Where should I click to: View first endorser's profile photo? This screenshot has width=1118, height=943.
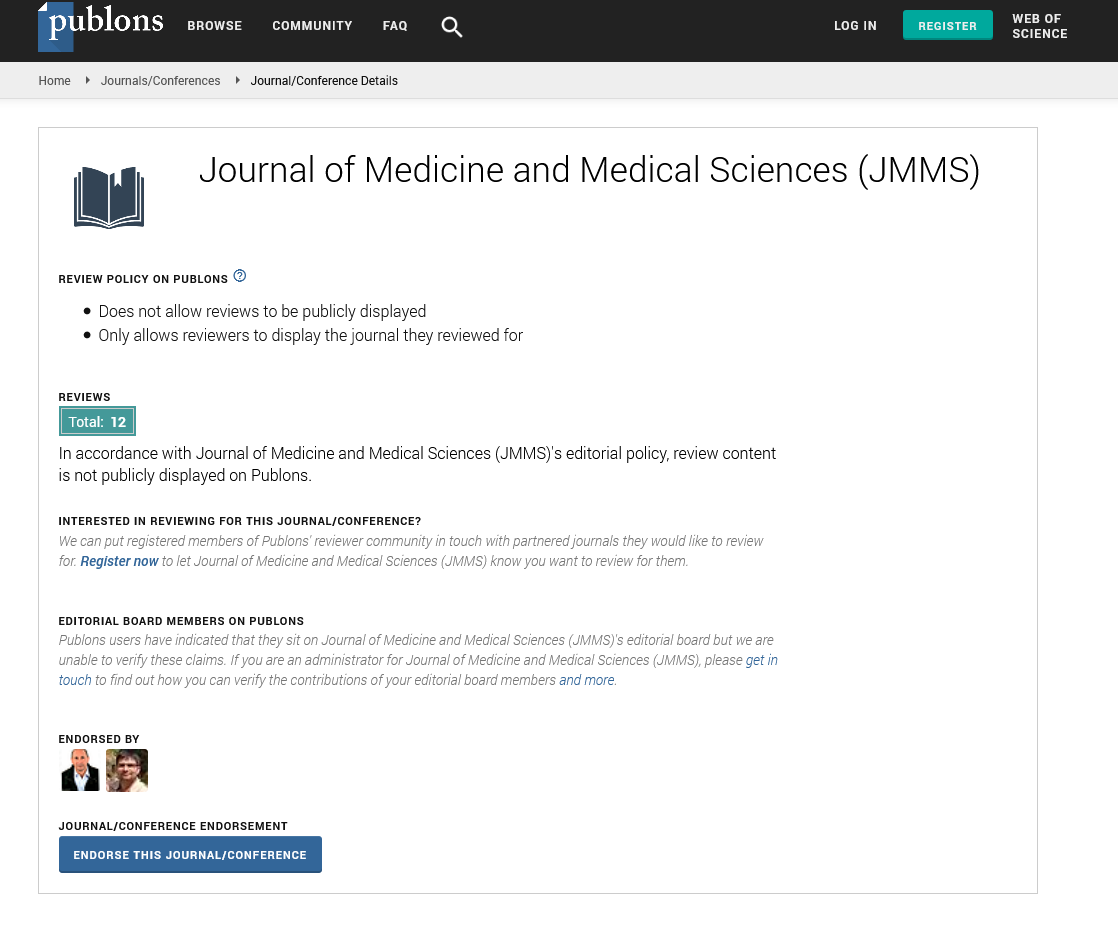pos(81,770)
